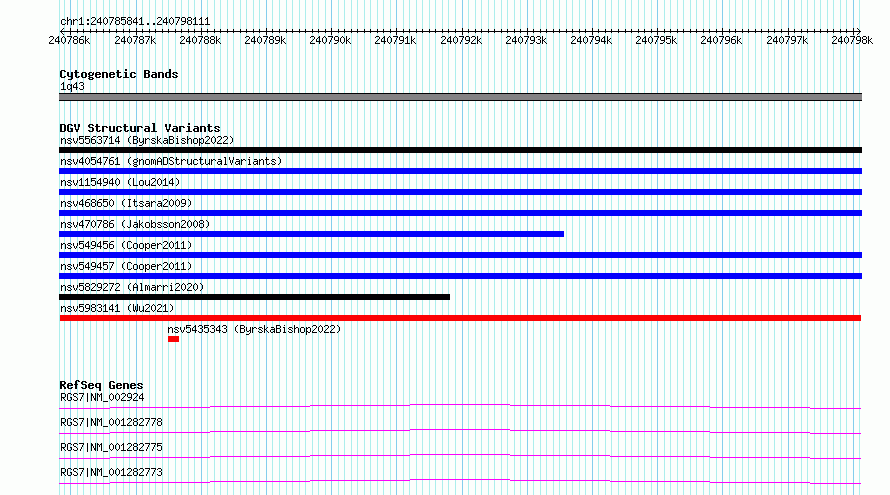Viewport: 890px width, 495px height.
Task: Click the 240788k ruler tick label
Action: click(x=200, y=40)
